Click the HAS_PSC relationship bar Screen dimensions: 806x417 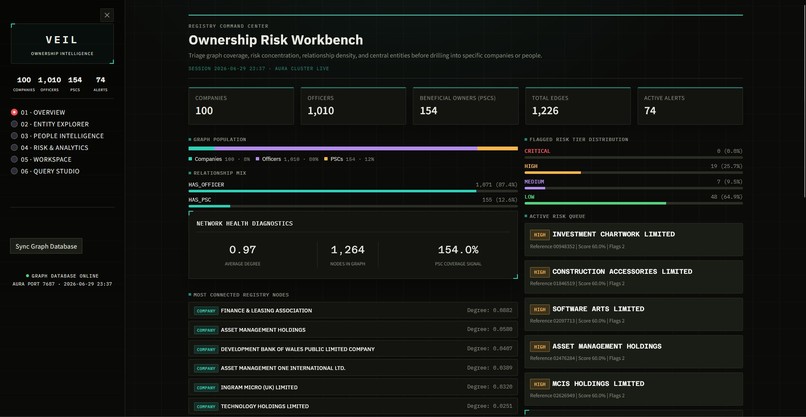pyautogui.click(x=353, y=206)
